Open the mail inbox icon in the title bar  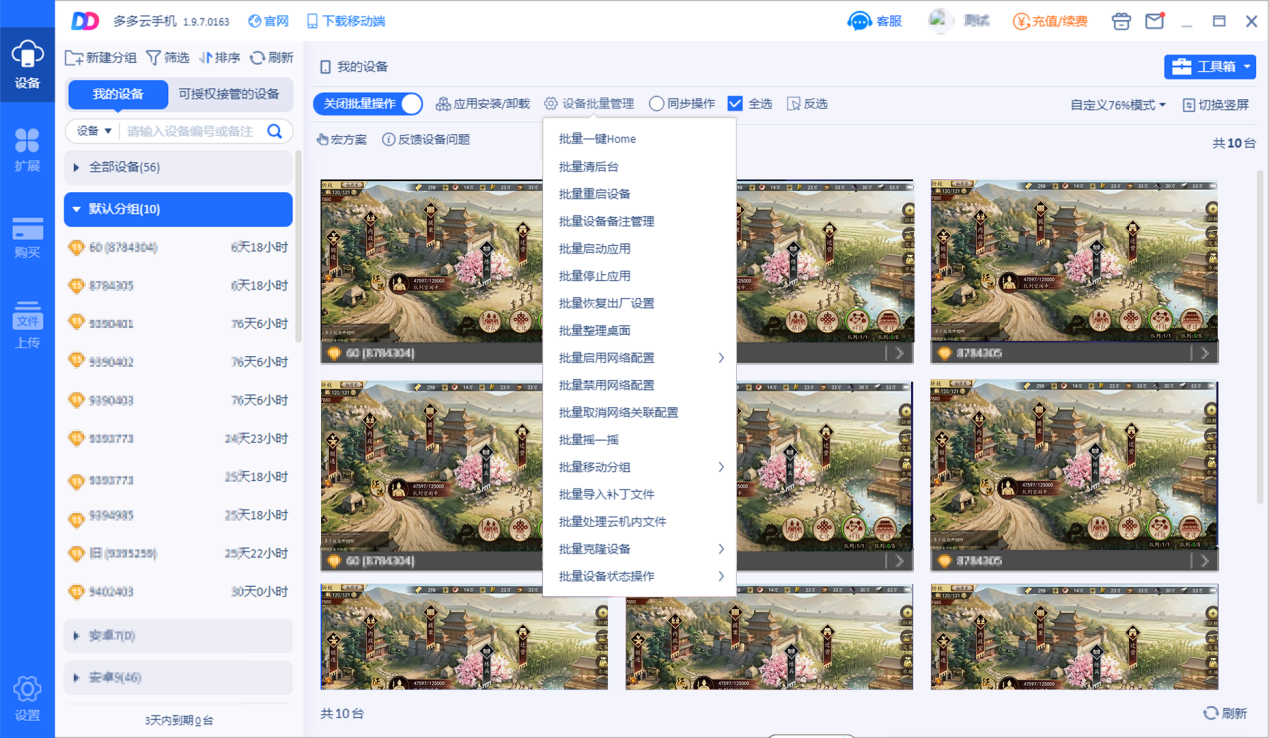(1154, 21)
